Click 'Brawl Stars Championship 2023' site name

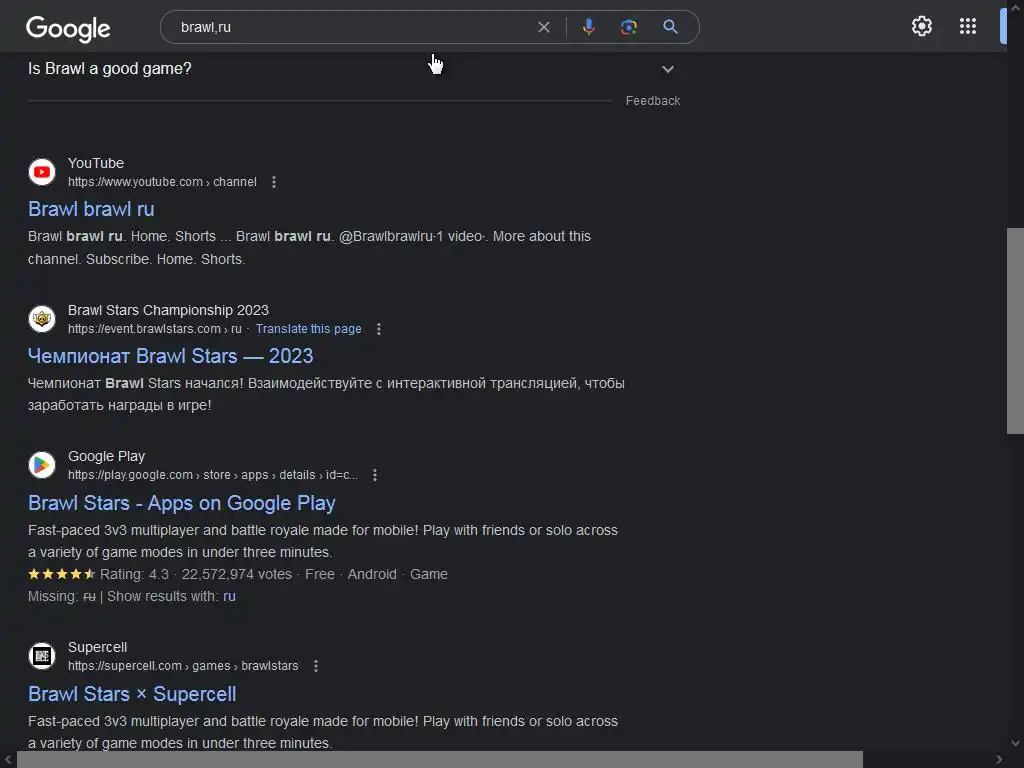click(x=168, y=310)
